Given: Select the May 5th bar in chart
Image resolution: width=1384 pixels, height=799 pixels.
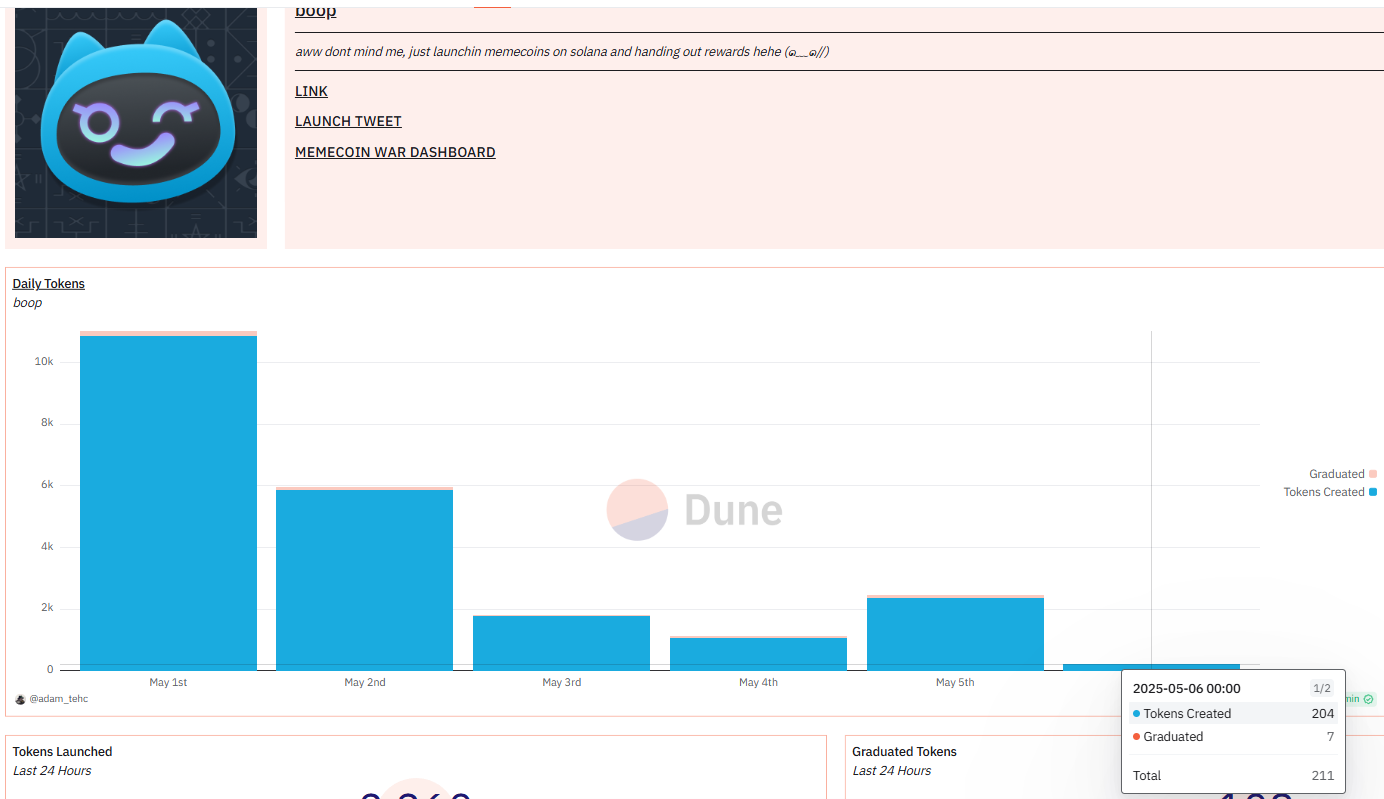Looking at the screenshot, I should (955, 633).
